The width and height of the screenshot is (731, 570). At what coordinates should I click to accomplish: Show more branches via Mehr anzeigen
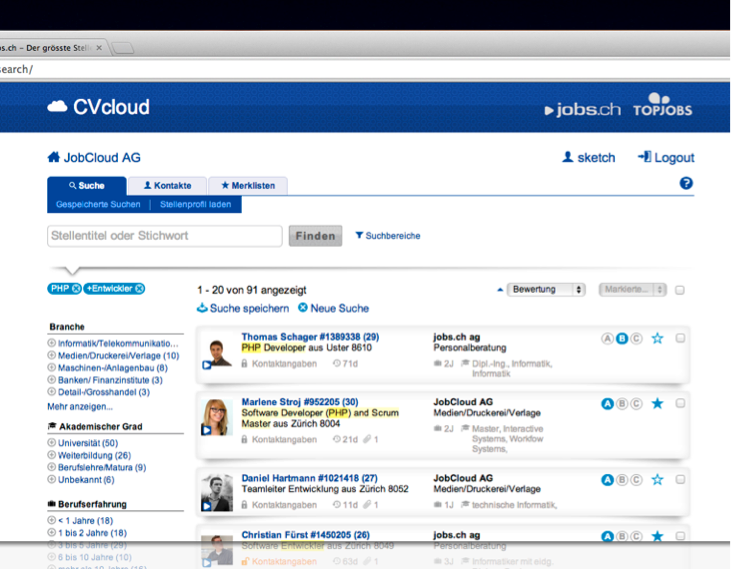(x=80, y=406)
